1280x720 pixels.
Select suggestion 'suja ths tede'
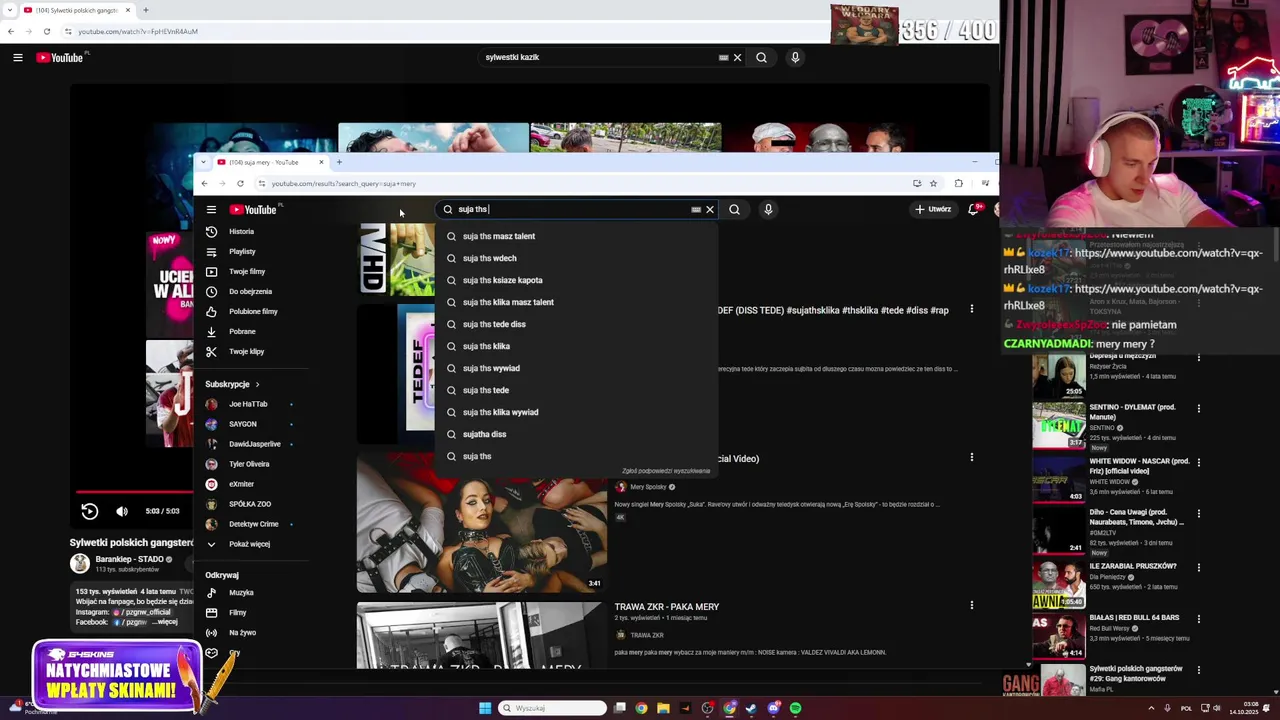click(576, 391)
